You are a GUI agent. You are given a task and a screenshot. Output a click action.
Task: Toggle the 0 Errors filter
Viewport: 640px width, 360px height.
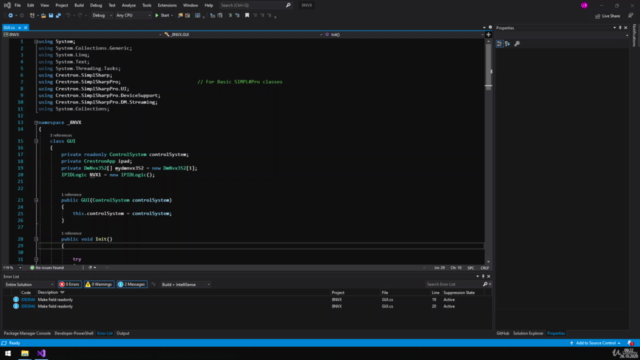coord(69,284)
